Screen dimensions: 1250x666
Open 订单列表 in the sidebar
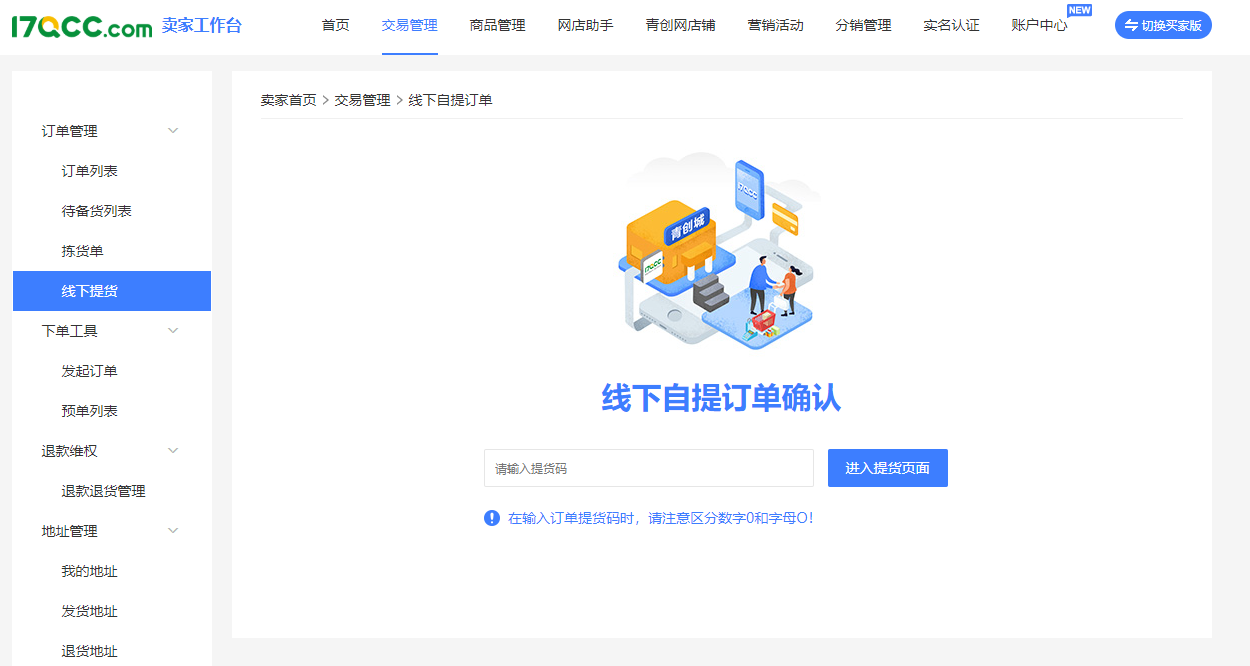(x=90, y=171)
